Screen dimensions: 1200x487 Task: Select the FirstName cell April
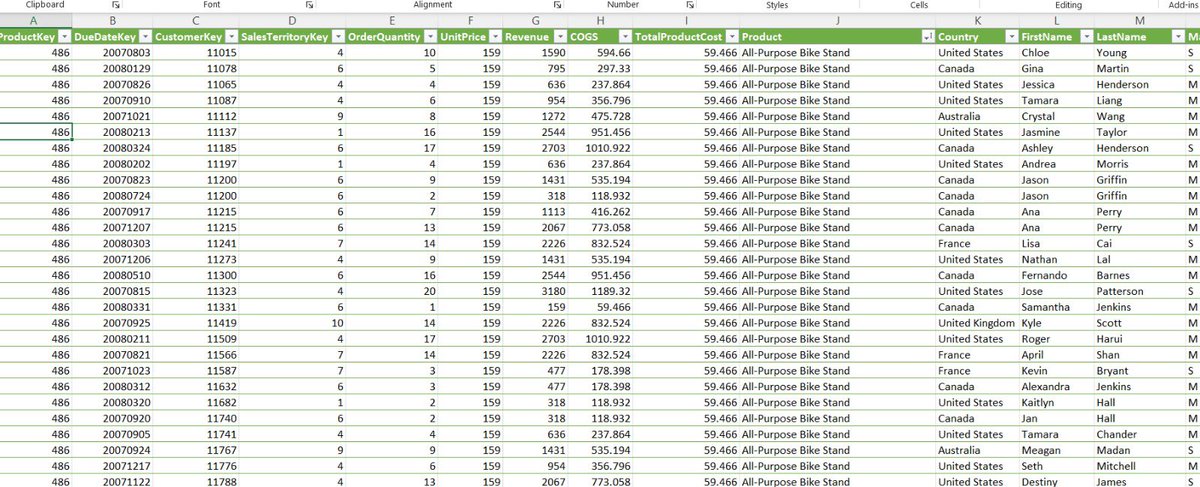tap(1056, 355)
